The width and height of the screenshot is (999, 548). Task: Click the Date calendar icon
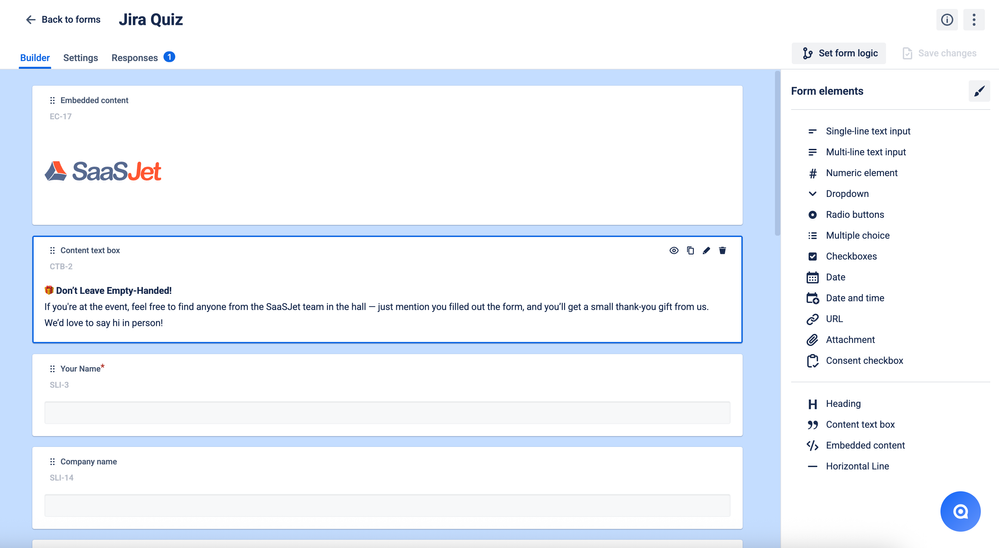812,277
